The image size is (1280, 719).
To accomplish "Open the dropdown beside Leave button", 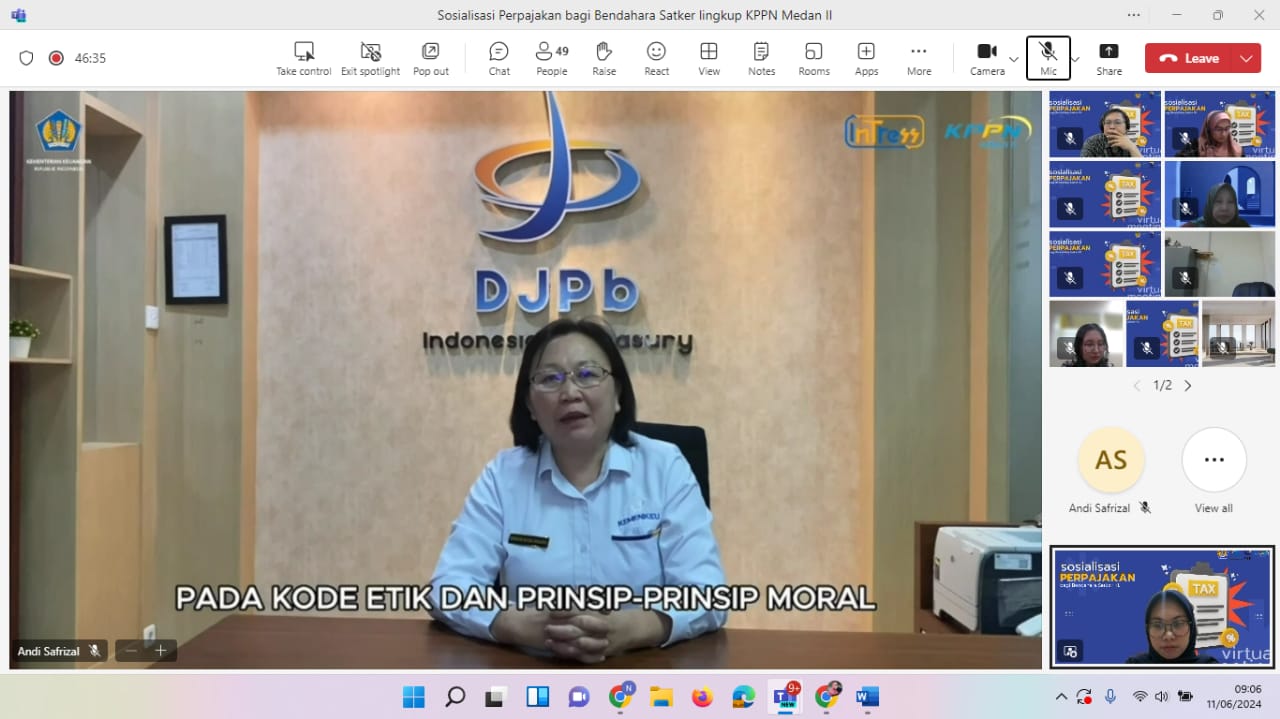I will click(1246, 58).
